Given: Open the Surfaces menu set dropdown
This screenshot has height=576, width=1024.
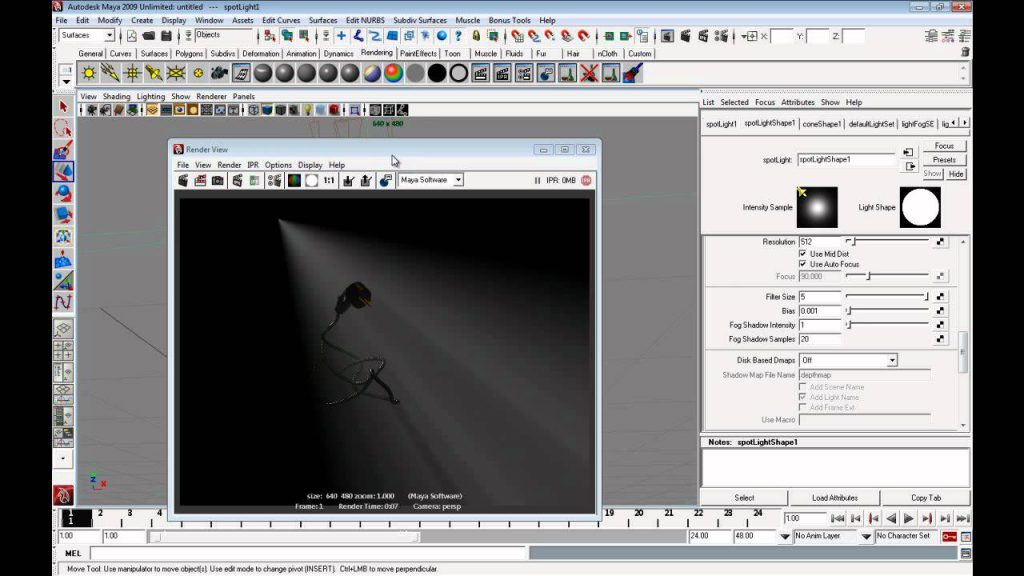Looking at the screenshot, I should coord(109,35).
